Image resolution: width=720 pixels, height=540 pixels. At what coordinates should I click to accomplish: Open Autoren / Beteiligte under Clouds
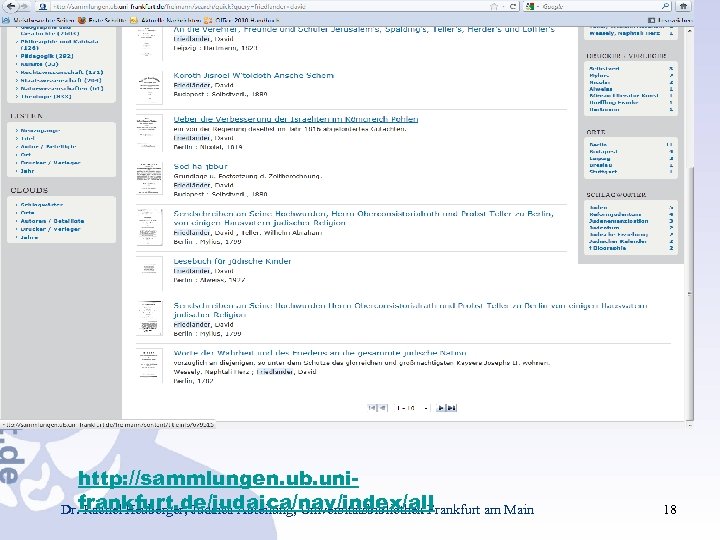(x=52, y=221)
